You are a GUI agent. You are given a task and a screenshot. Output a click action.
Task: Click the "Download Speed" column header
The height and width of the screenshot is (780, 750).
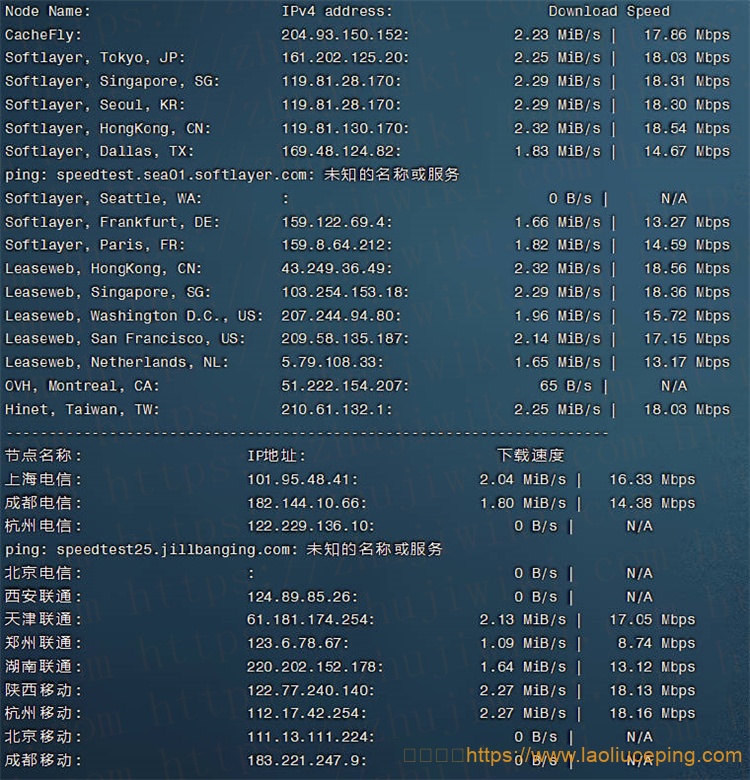pos(609,11)
